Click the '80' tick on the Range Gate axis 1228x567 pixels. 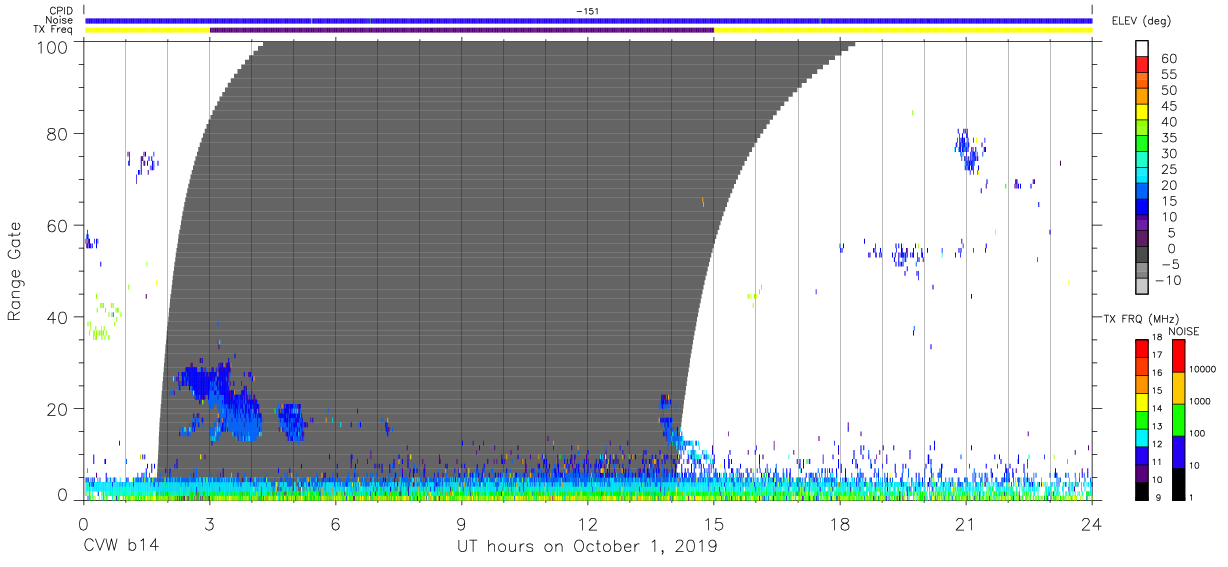pyautogui.click(x=59, y=134)
